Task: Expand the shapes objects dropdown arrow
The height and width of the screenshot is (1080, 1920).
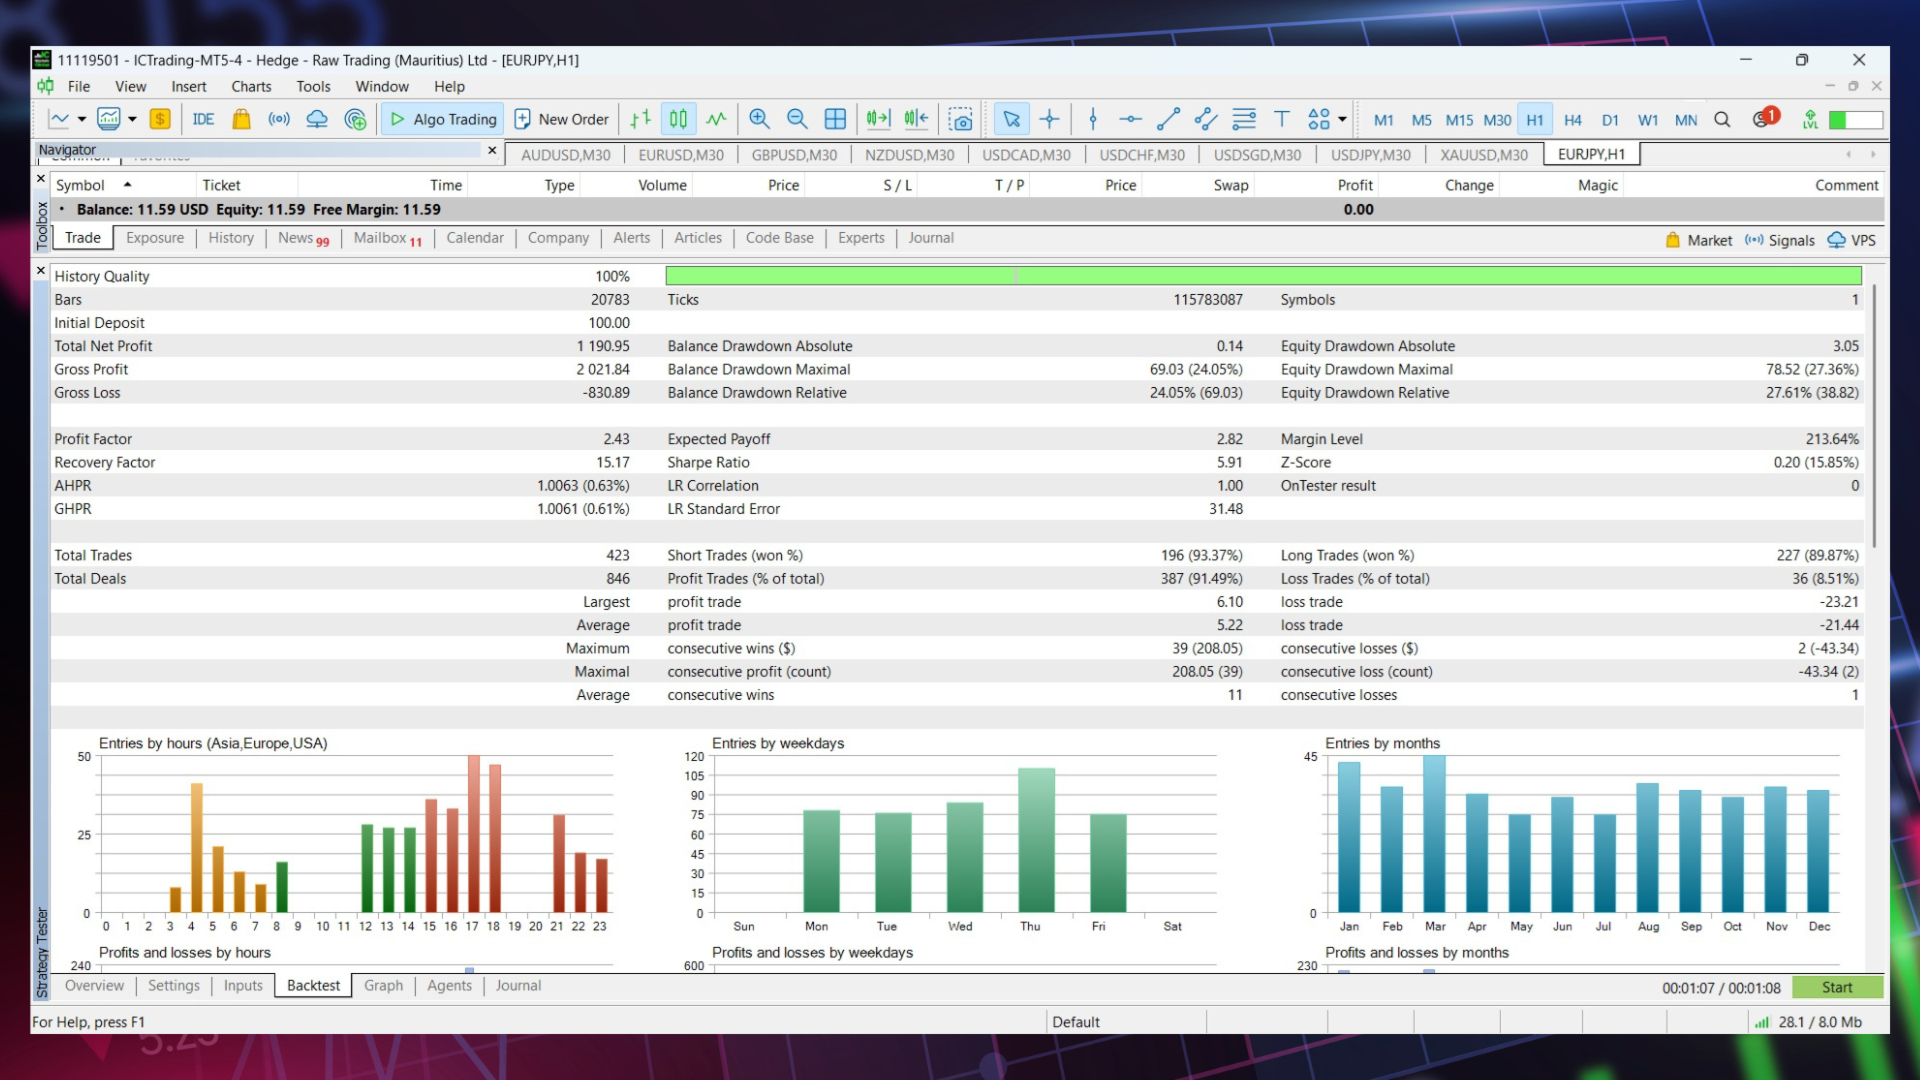Action: tap(1342, 119)
